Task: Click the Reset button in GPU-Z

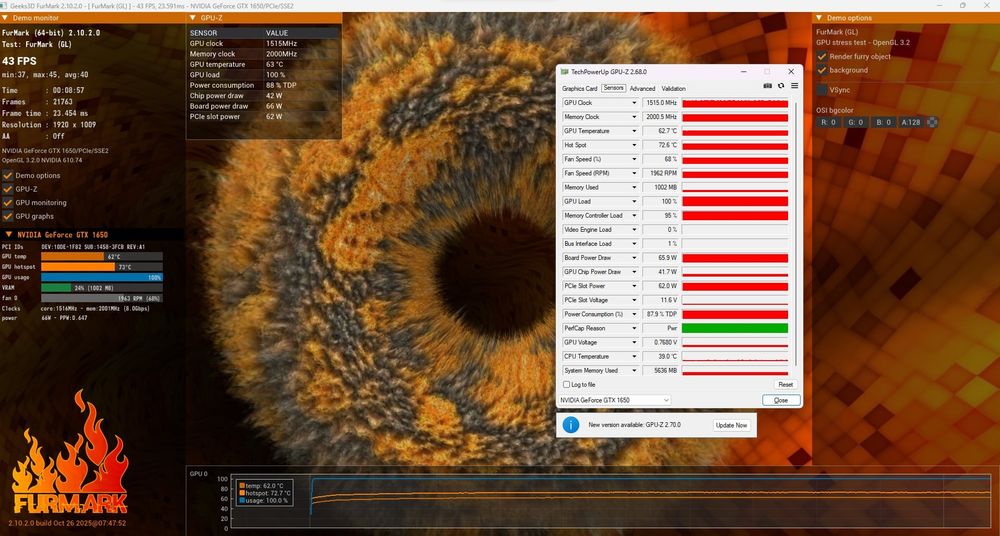Action: coord(786,385)
